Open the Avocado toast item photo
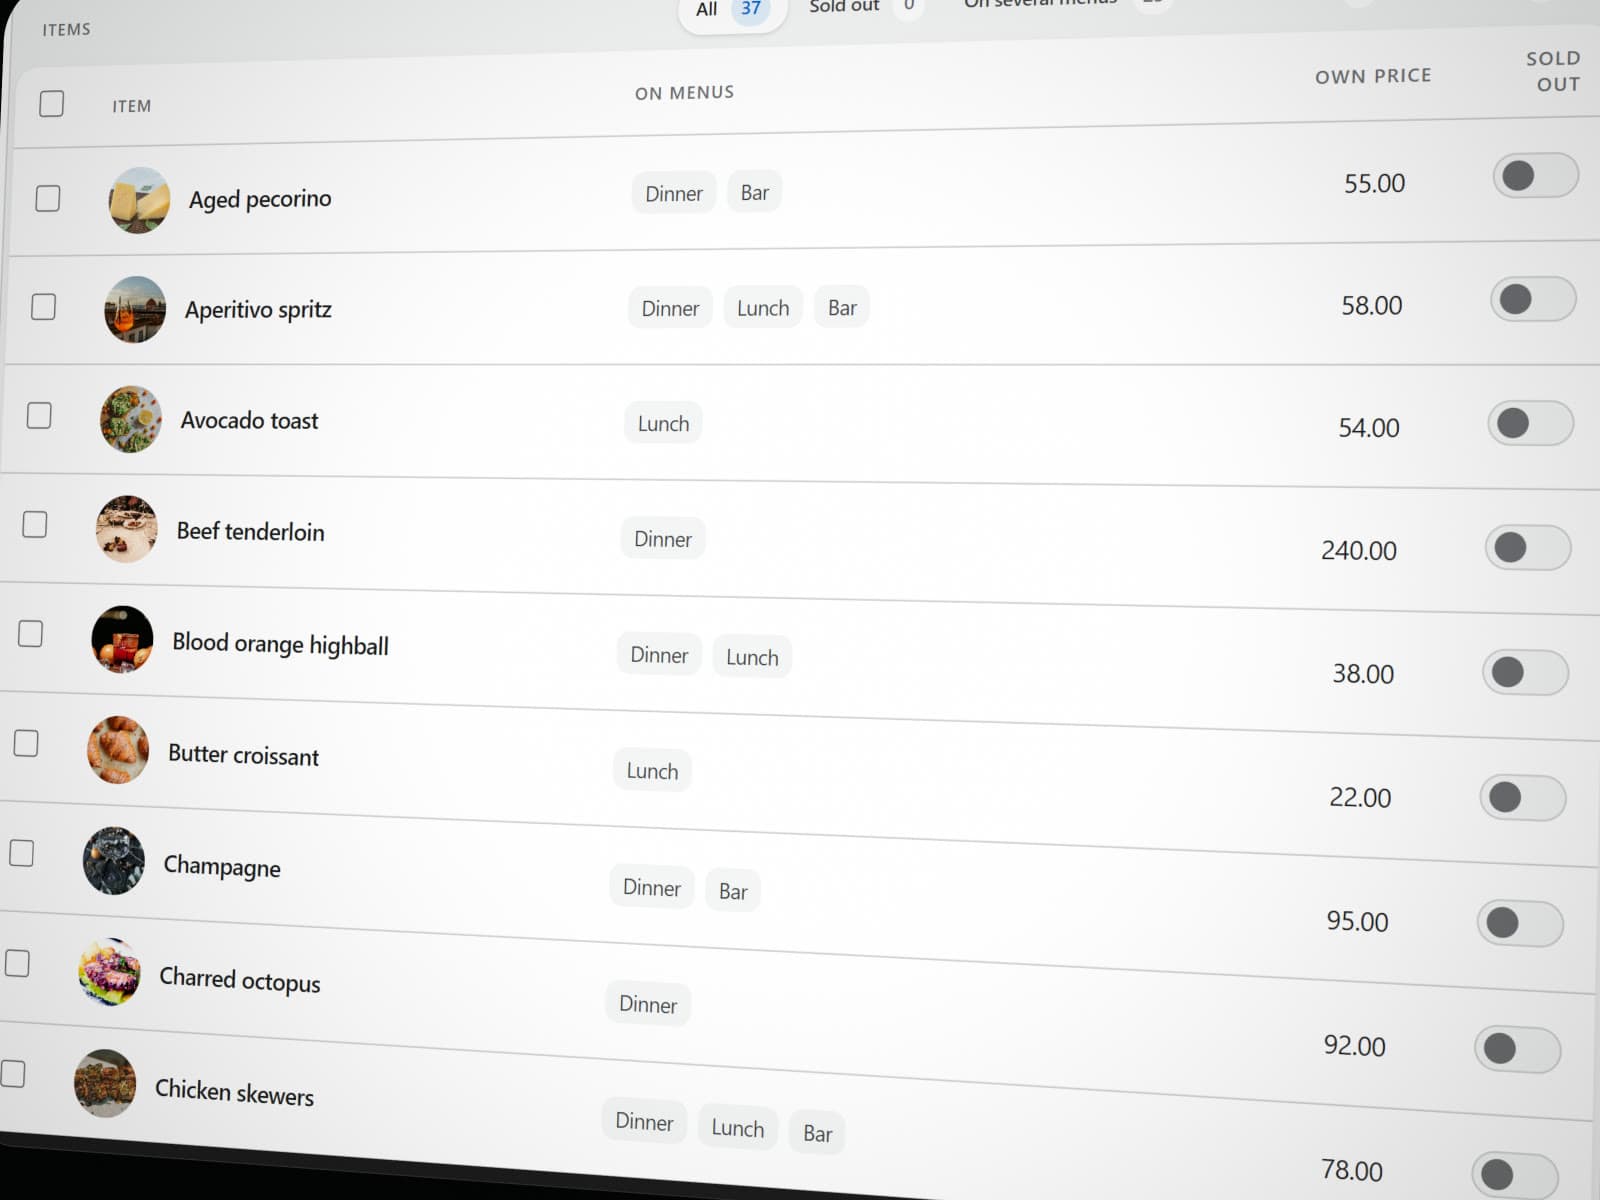The width and height of the screenshot is (1600, 1200). (131, 419)
